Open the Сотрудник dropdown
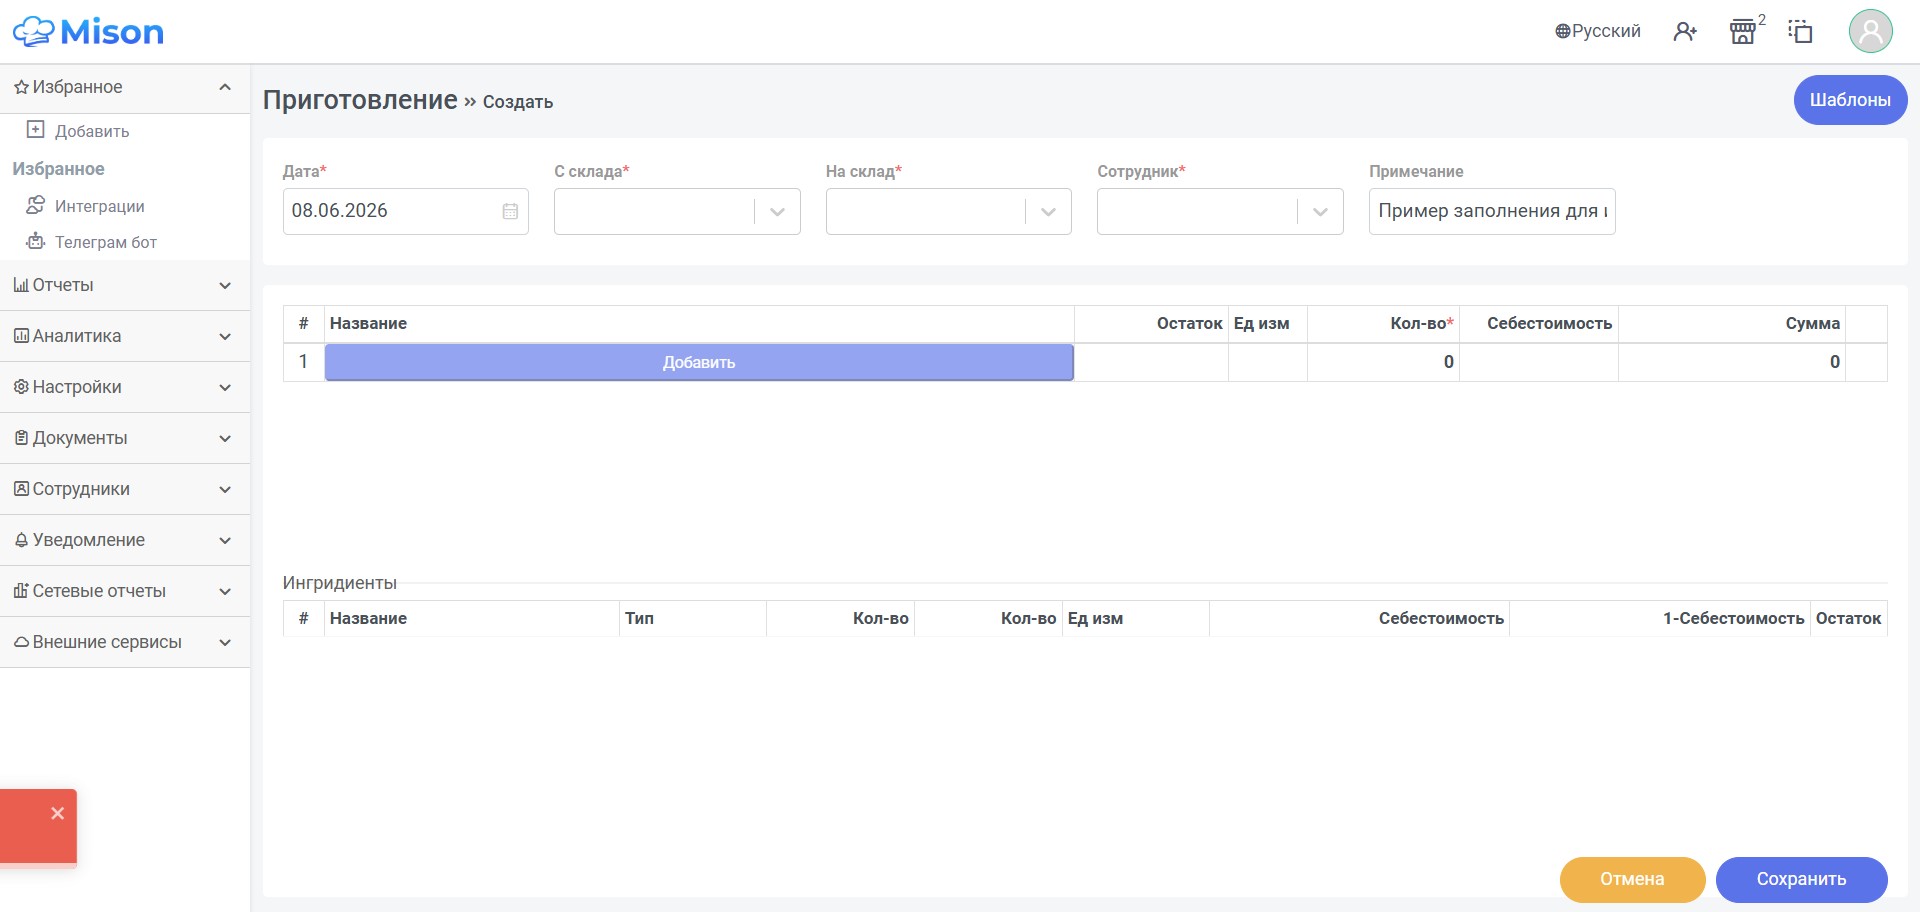This screenshot has height=912, width=1920. coord(1220,212)
